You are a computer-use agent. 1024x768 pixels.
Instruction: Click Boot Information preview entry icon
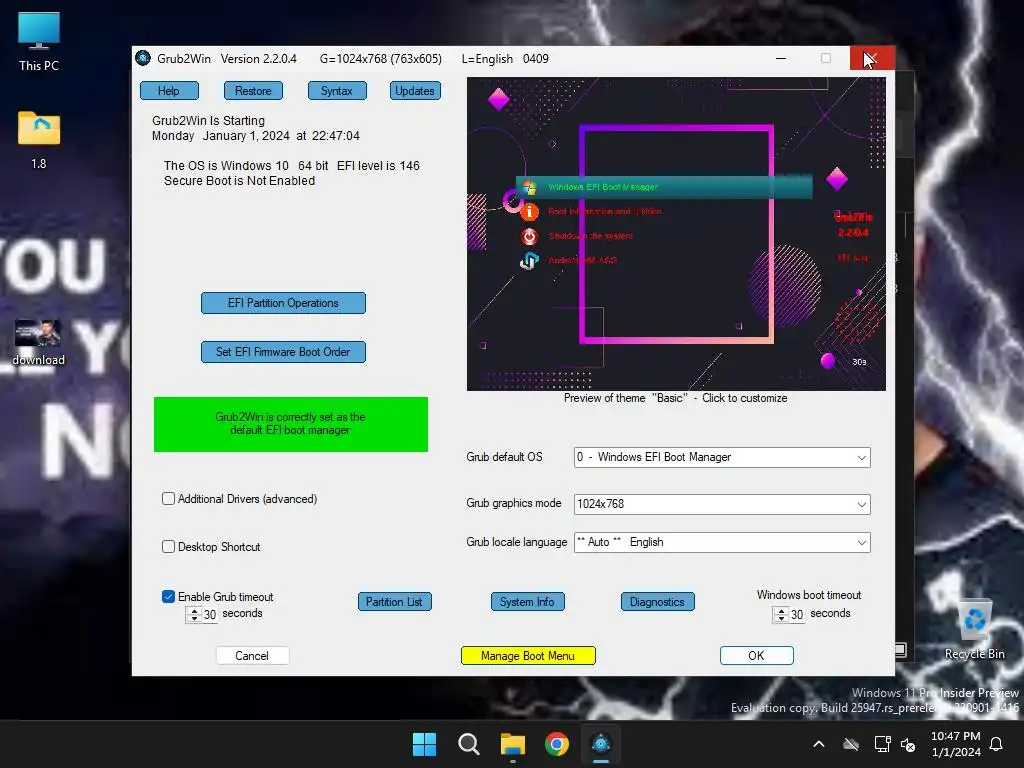529,212
